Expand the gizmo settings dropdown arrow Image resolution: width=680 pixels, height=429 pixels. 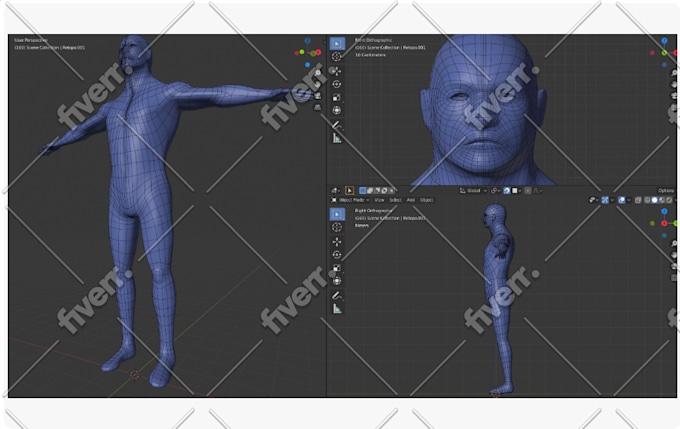[x=612, y=200]
